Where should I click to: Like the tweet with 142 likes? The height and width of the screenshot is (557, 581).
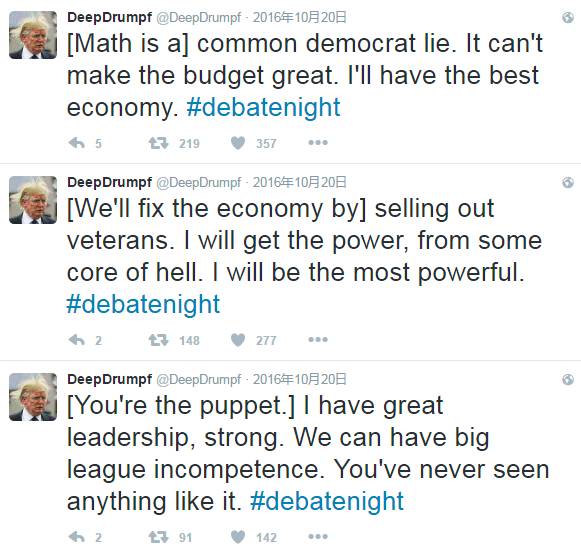coord(238,537)
